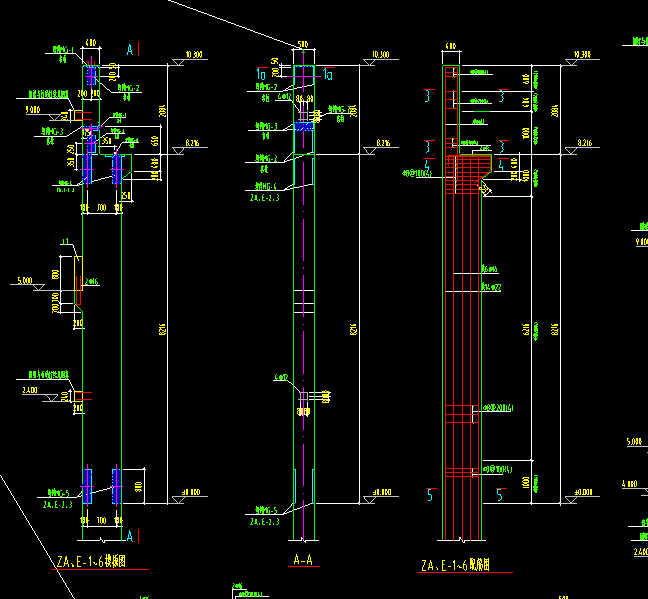Image resolution: width=648 pixels, height=599 pixels.
Task: Click the 300 dimension beside MG-5 plates in 模板图
Action: tap(139, 487)
